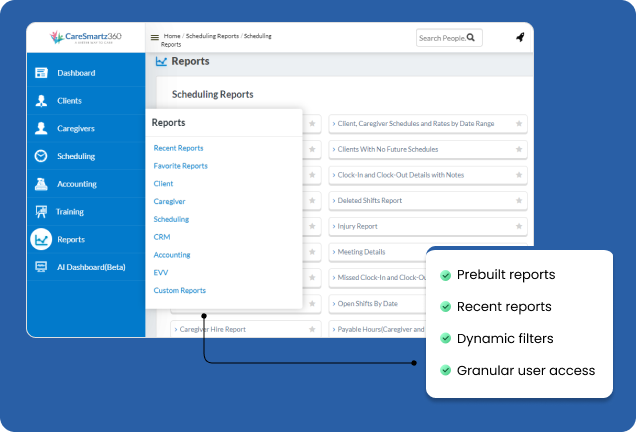
Task: Expand the Caregiver Hire Report
Action: [211, 329]
